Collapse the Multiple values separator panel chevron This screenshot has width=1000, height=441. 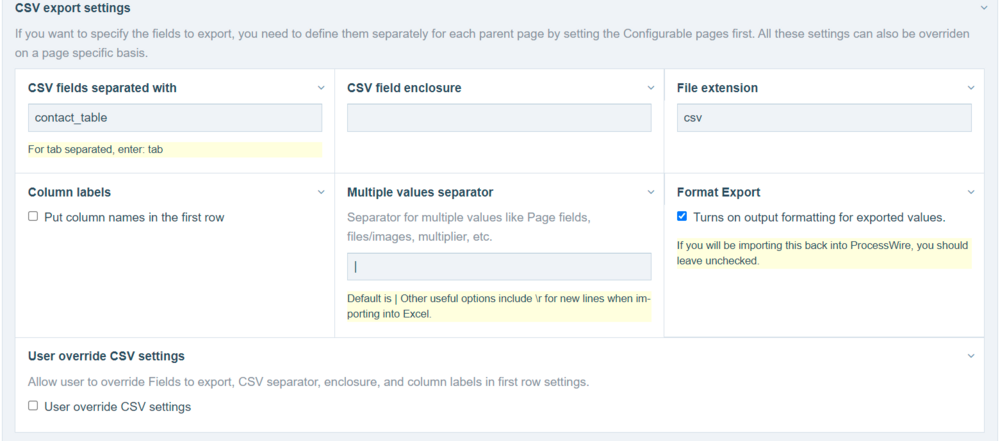[x=651, y=192]
